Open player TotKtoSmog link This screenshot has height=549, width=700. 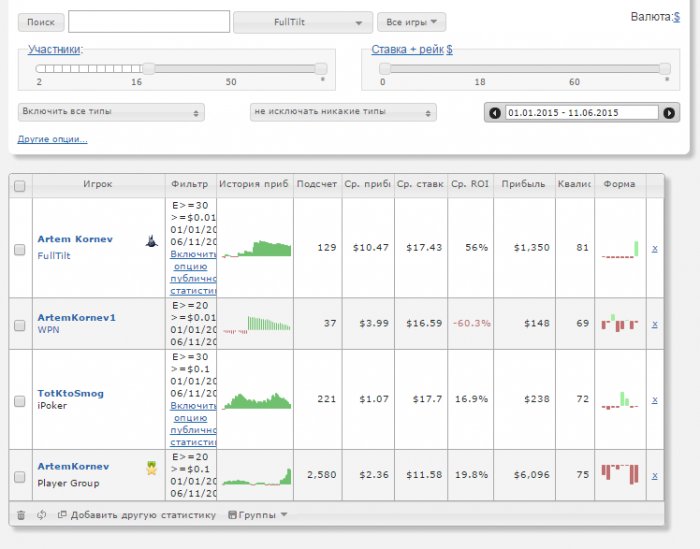(x=71, y=394)
